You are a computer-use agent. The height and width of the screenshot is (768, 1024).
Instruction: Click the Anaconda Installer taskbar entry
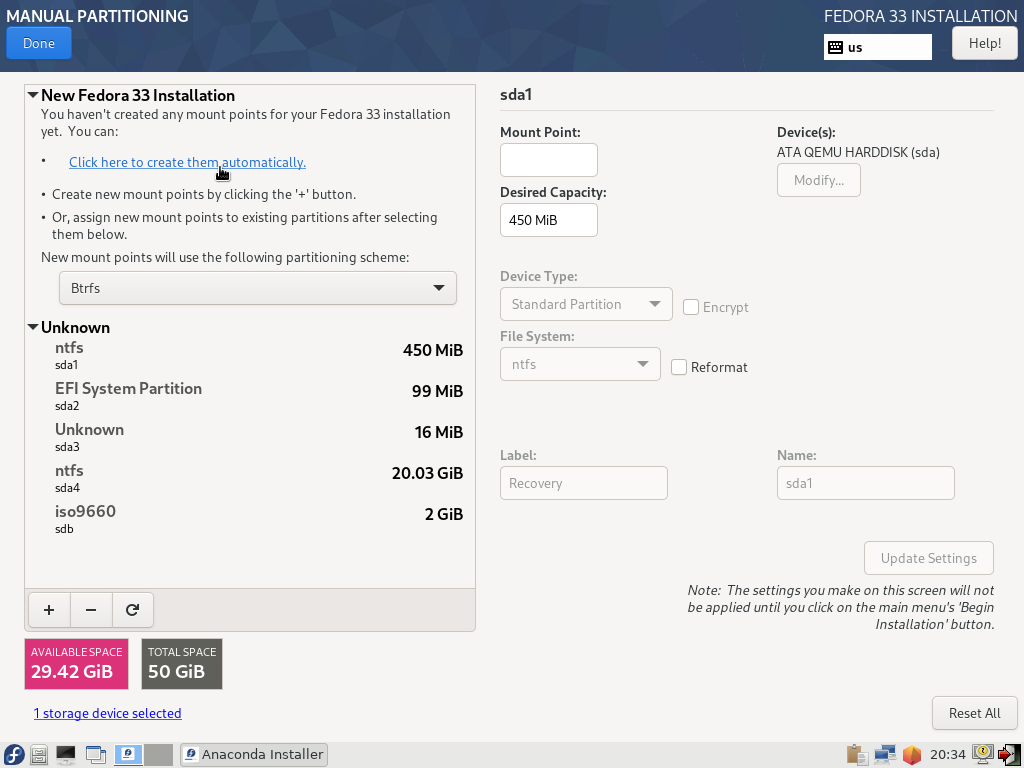(x=254, y=755)
